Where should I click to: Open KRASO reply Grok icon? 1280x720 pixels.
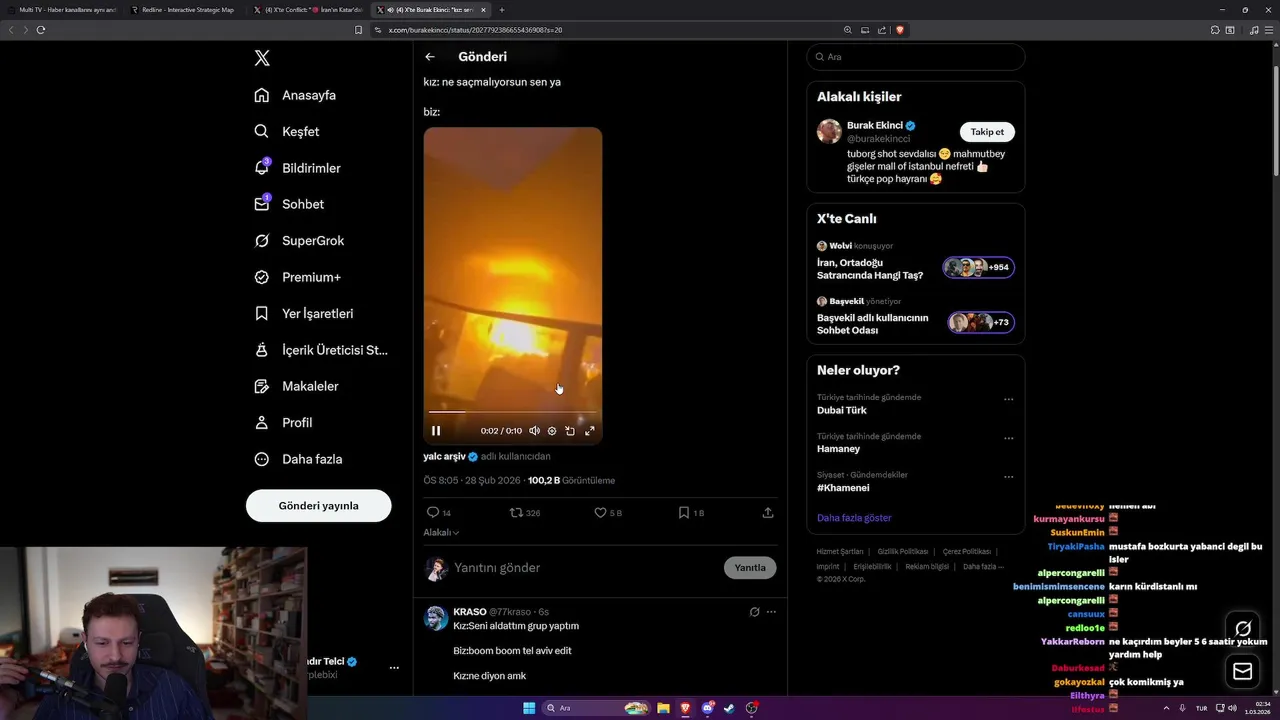click(754, 612)
